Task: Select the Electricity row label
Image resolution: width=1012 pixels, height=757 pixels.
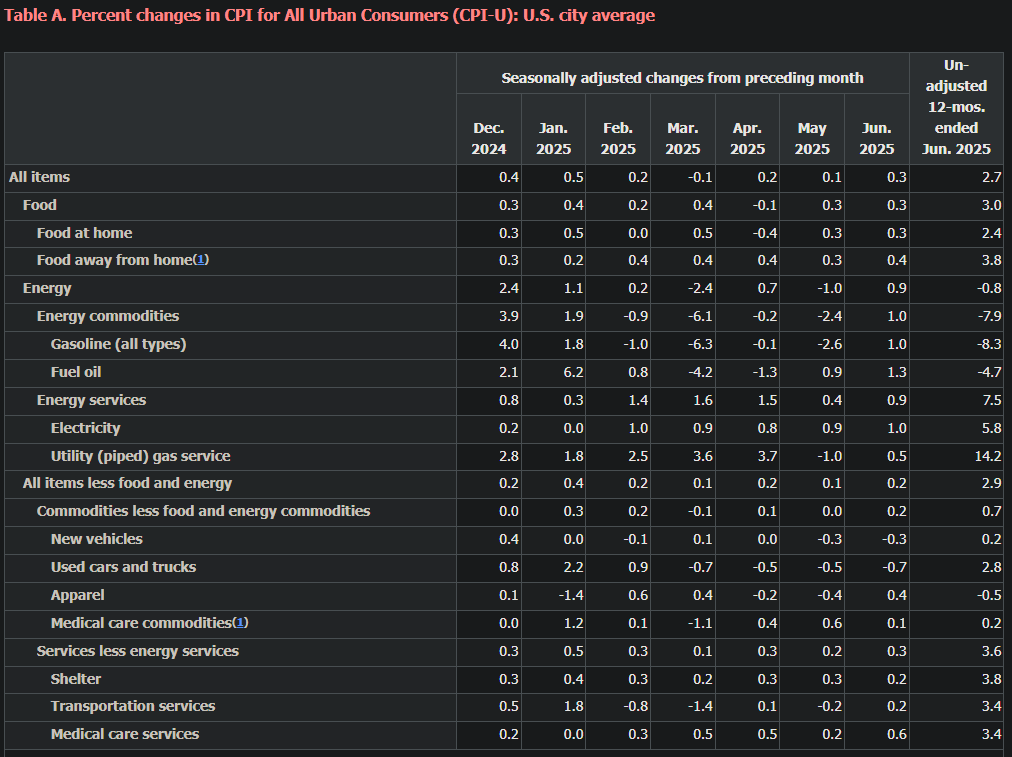Action: (x=85, y=428)
